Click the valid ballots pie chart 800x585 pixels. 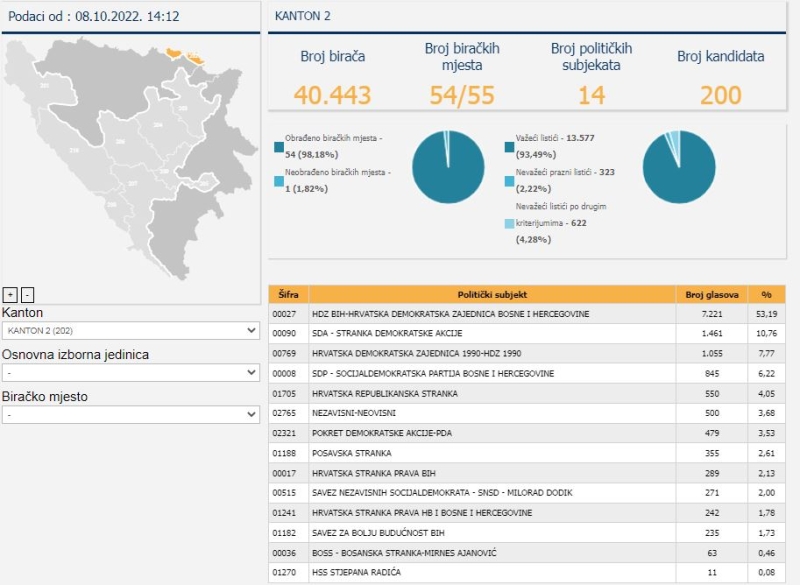tap(679, 167)
